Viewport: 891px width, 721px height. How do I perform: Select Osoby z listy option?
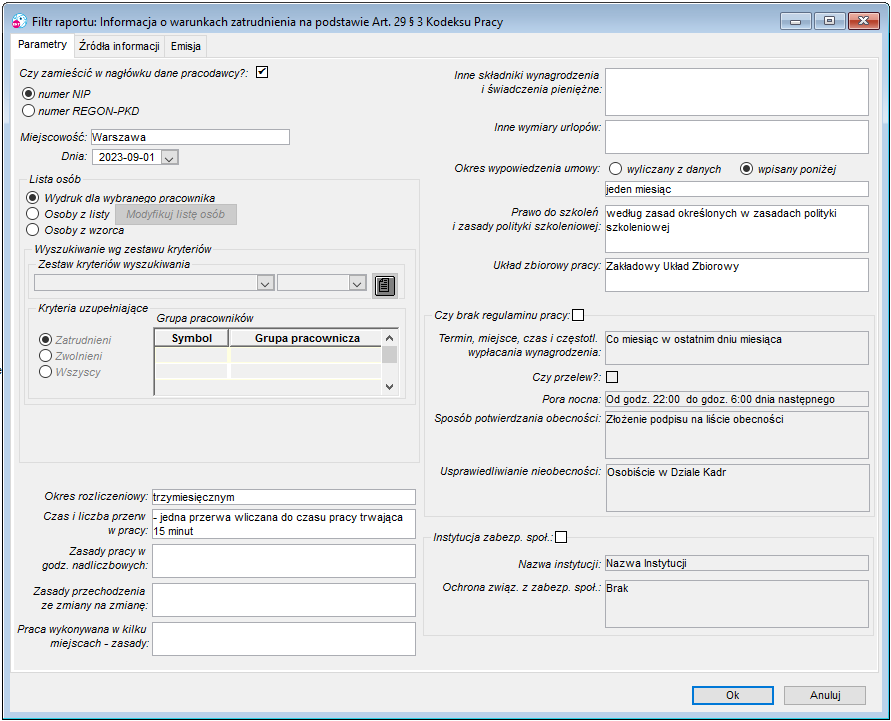coord(32,214)
